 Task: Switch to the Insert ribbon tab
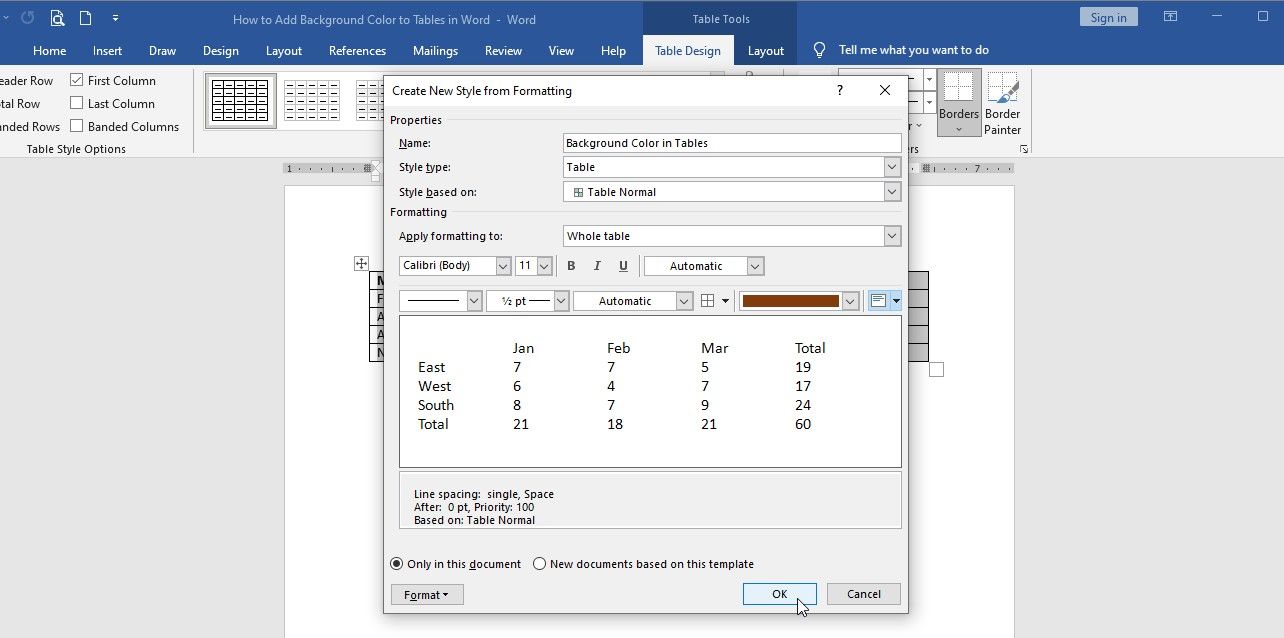click(107, 51)
